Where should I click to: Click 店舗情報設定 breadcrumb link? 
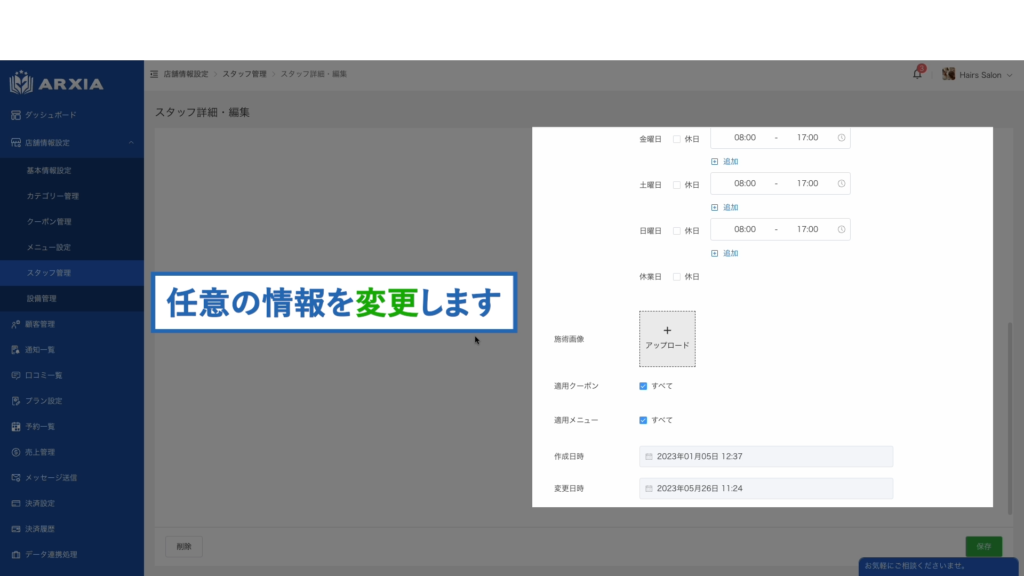coord(185,74)
